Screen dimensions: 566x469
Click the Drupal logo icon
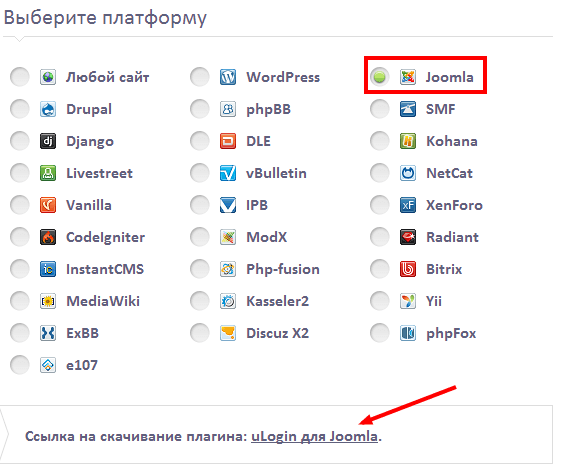tap(48, 109)
